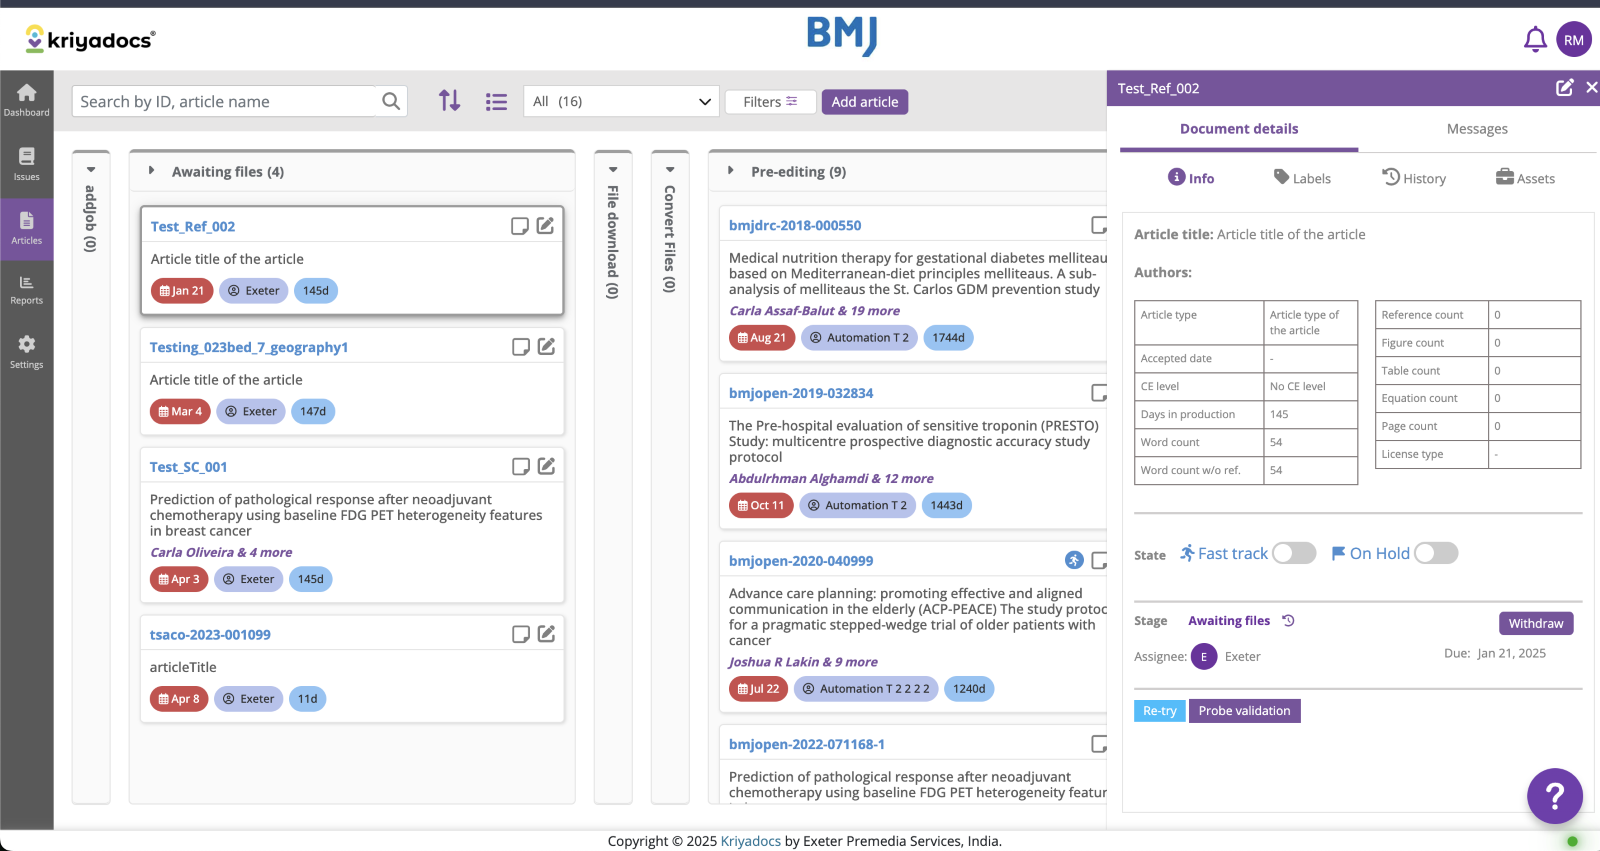Switch to the Messages tab
This screenshot has width=1600, height=851.
coord(1476,129)
